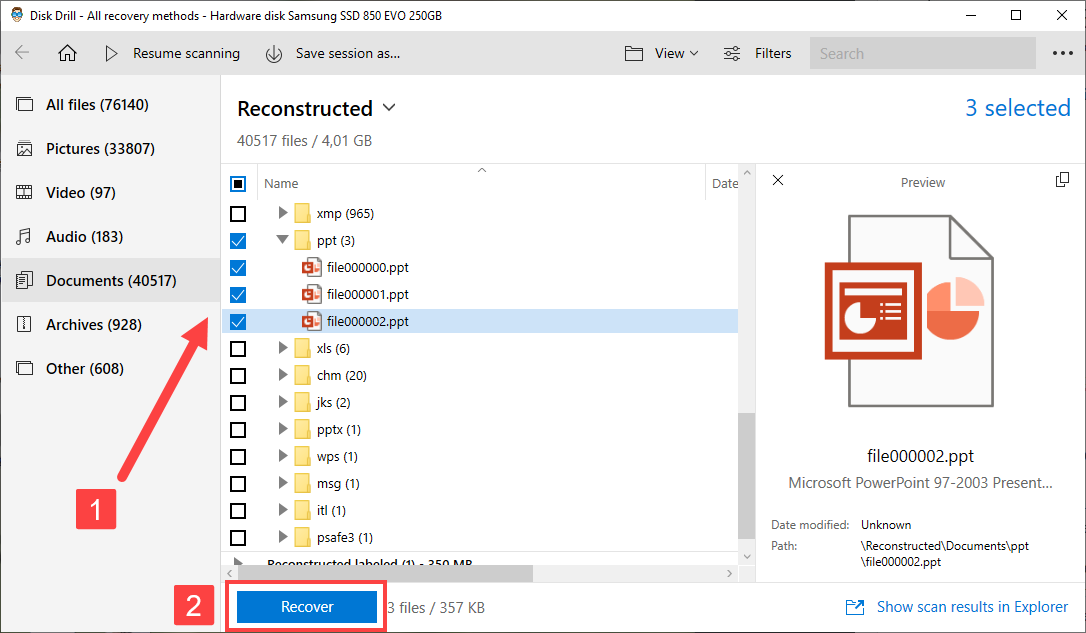Pop out preview in new window

(1062, 180)
